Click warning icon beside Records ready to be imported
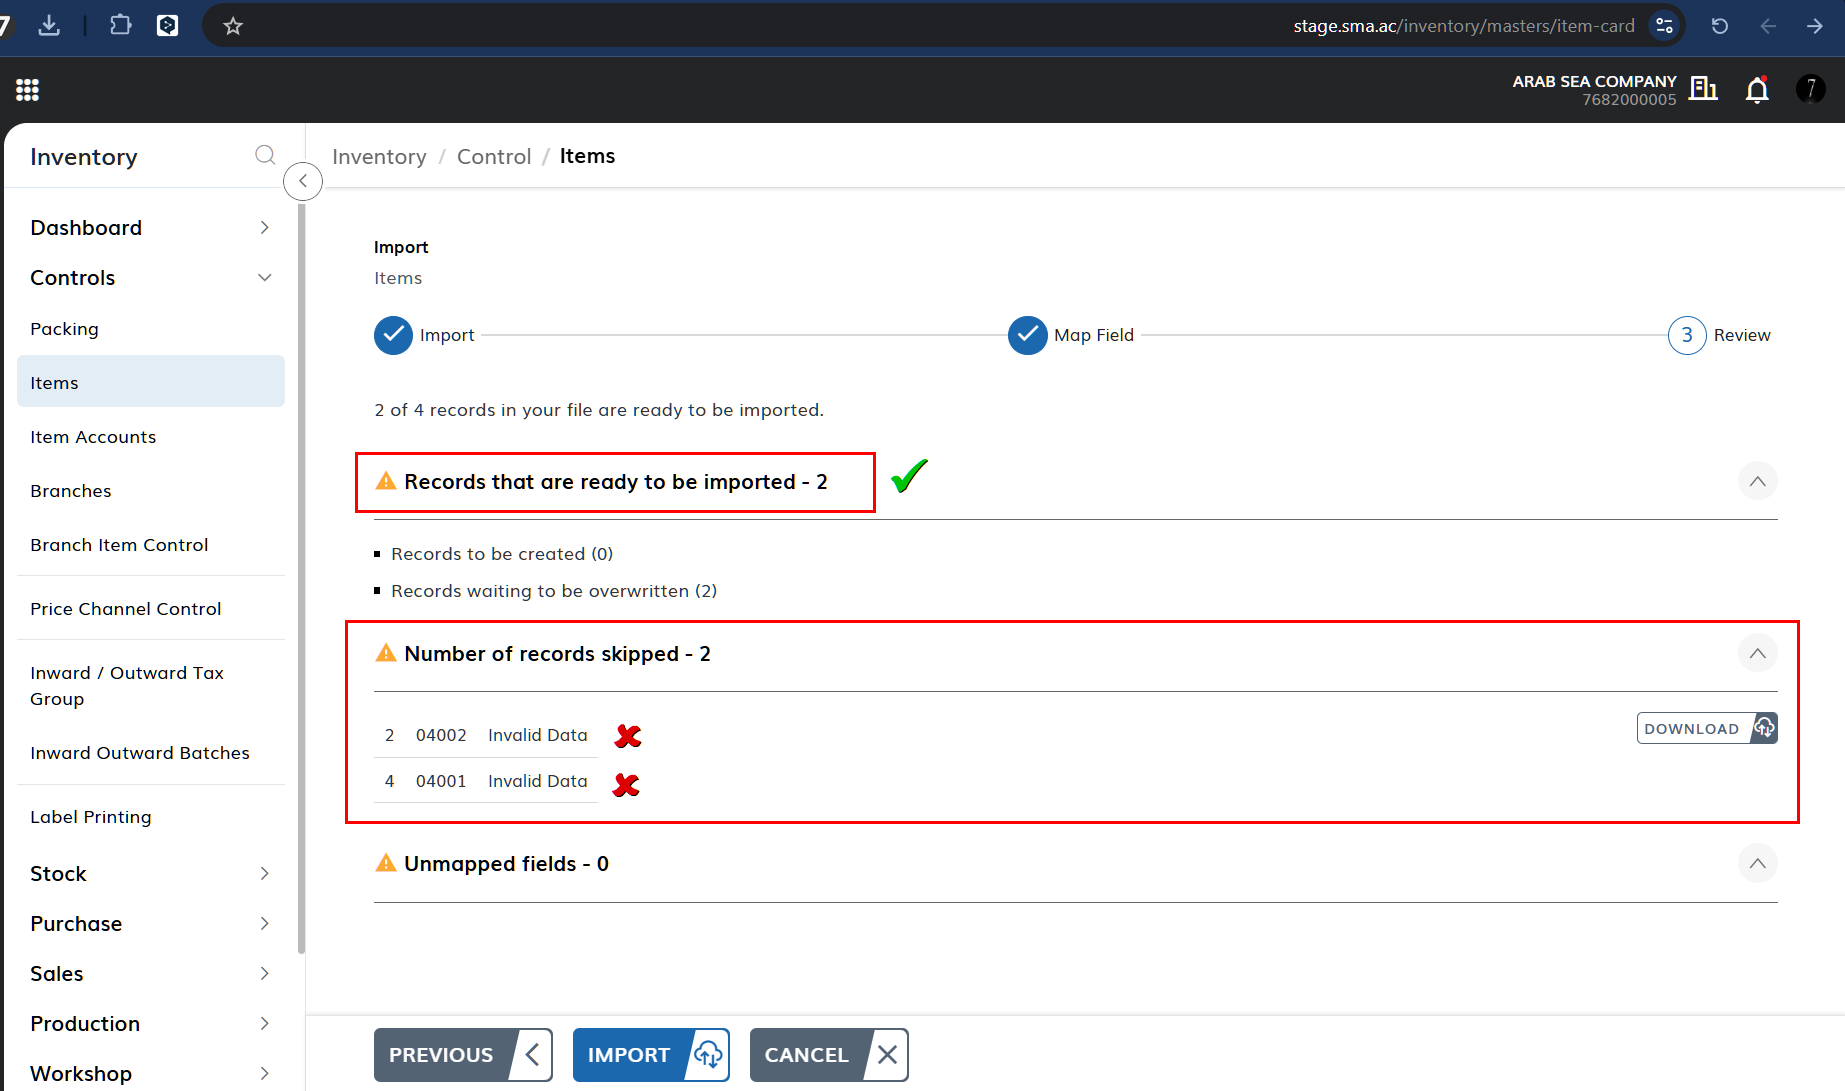This screenshot has width=1845, height=1091. [386, 481]
